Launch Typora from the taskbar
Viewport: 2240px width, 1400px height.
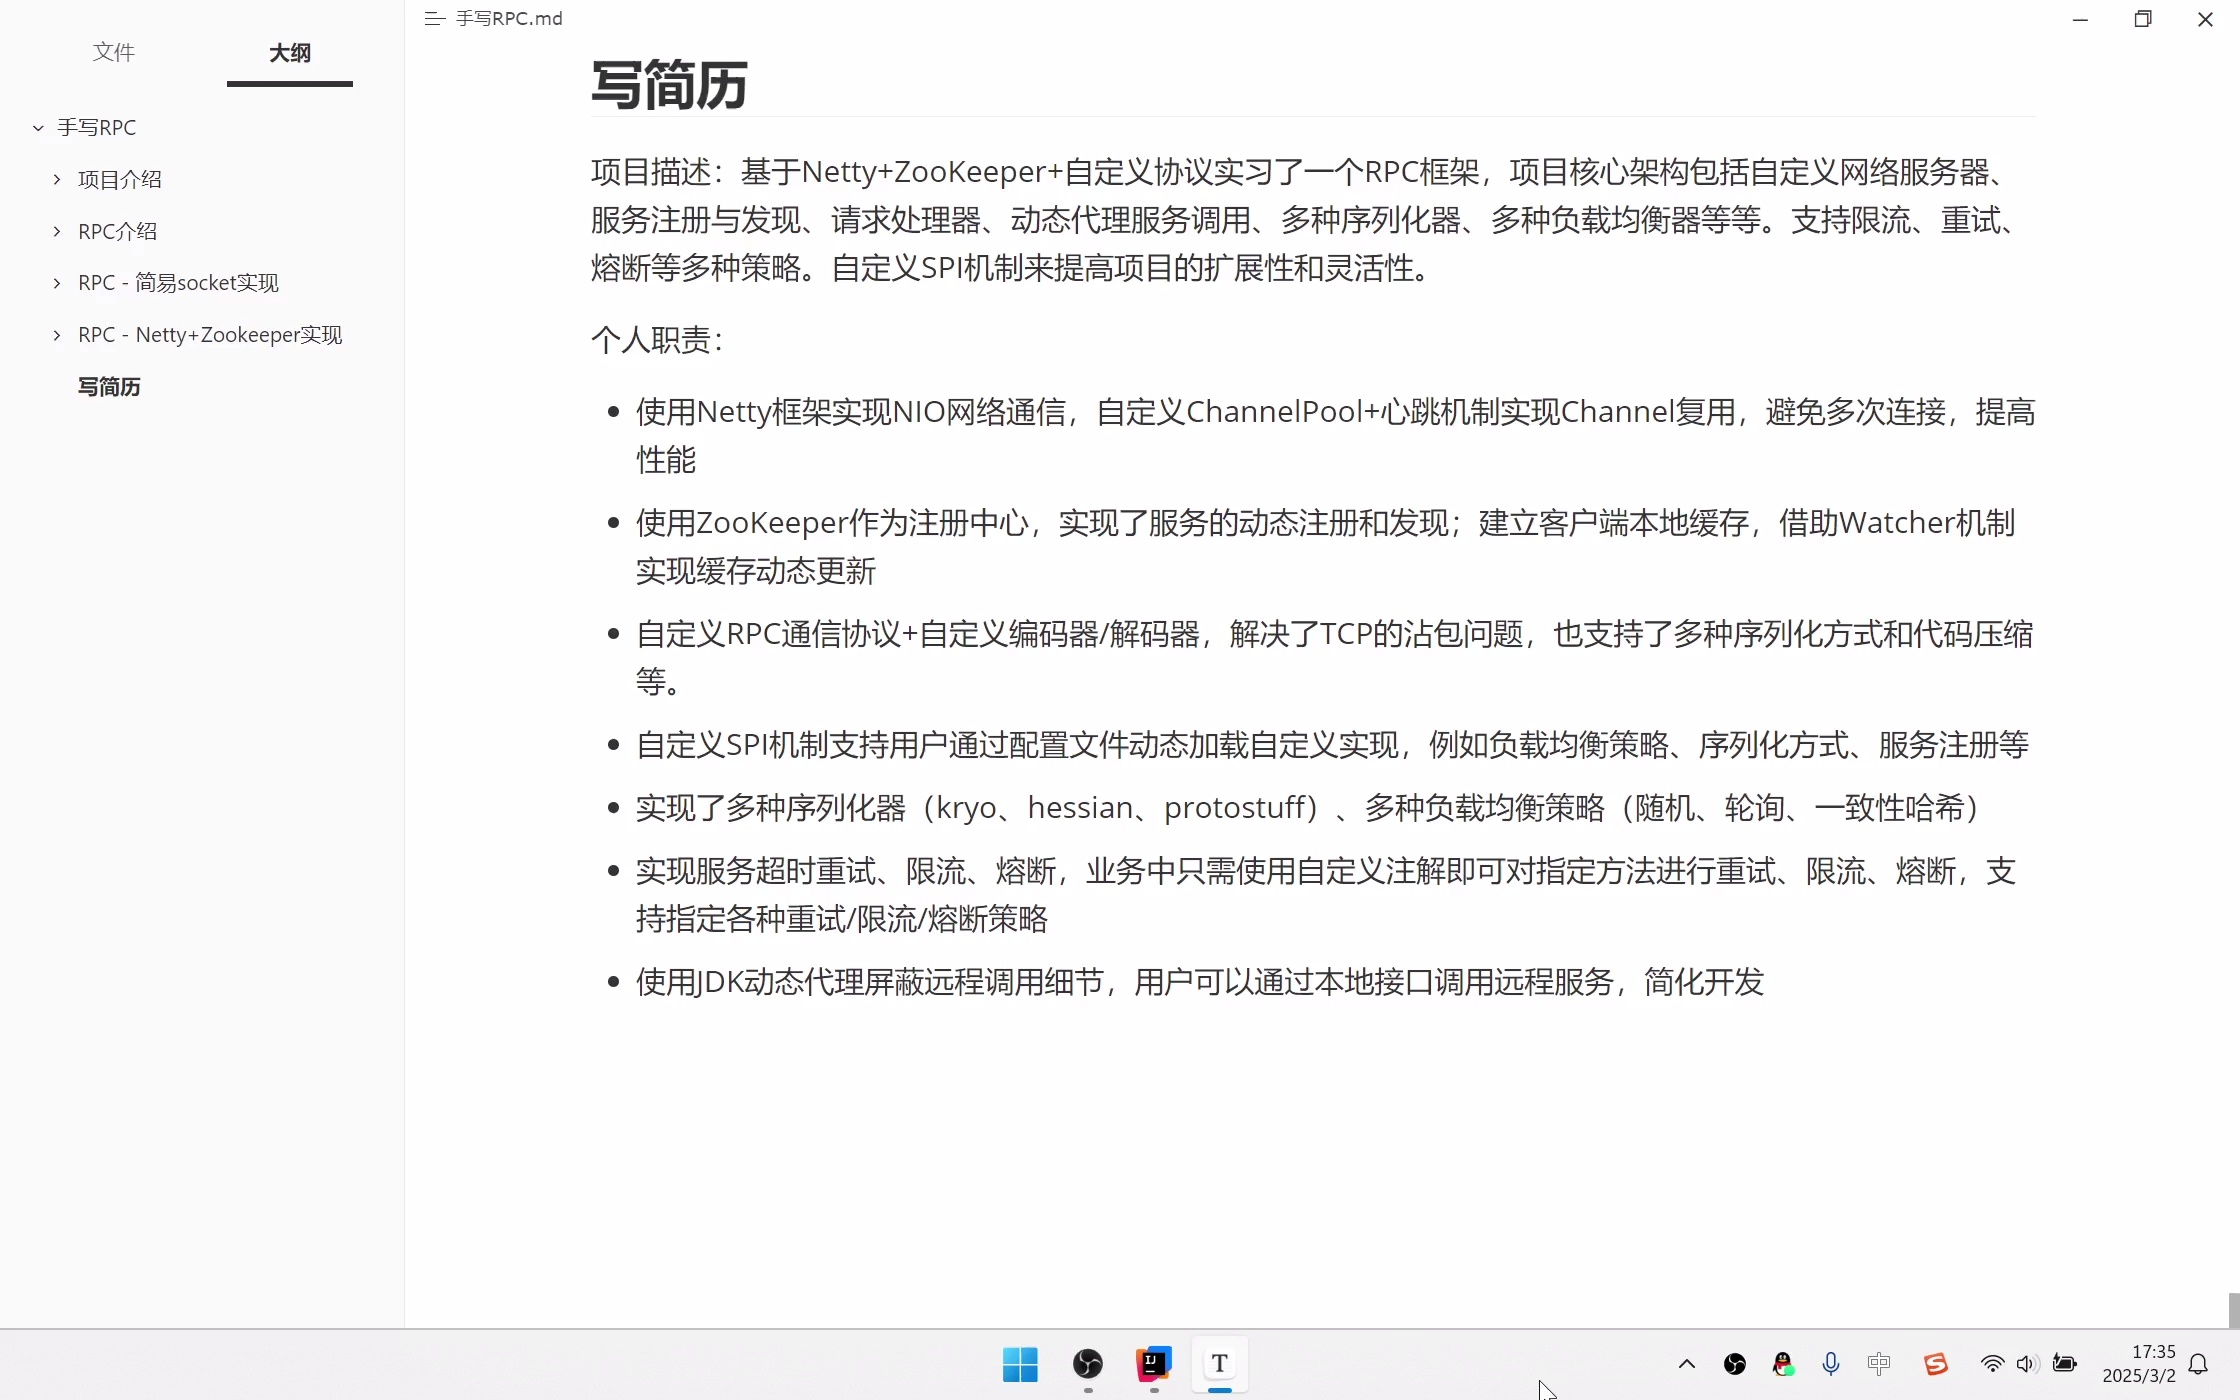pyautogui.click(x=1219, y=1364)
